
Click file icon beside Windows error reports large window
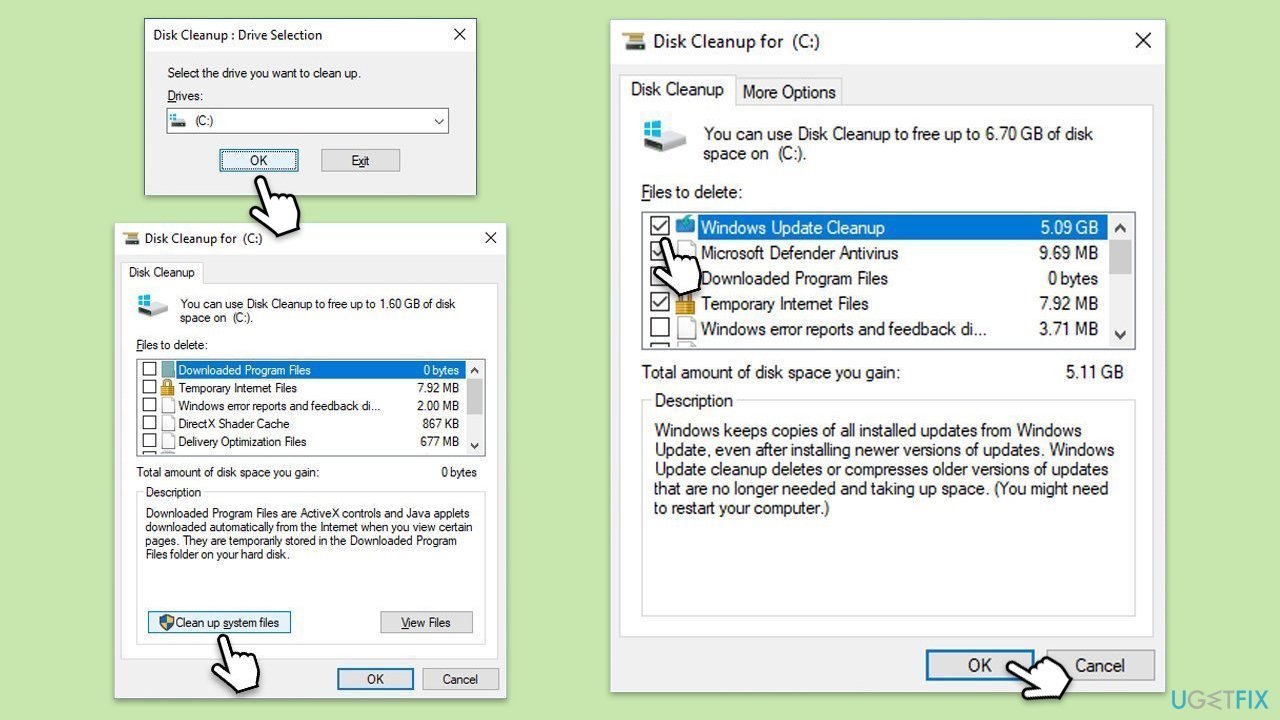tap(685, 328)
